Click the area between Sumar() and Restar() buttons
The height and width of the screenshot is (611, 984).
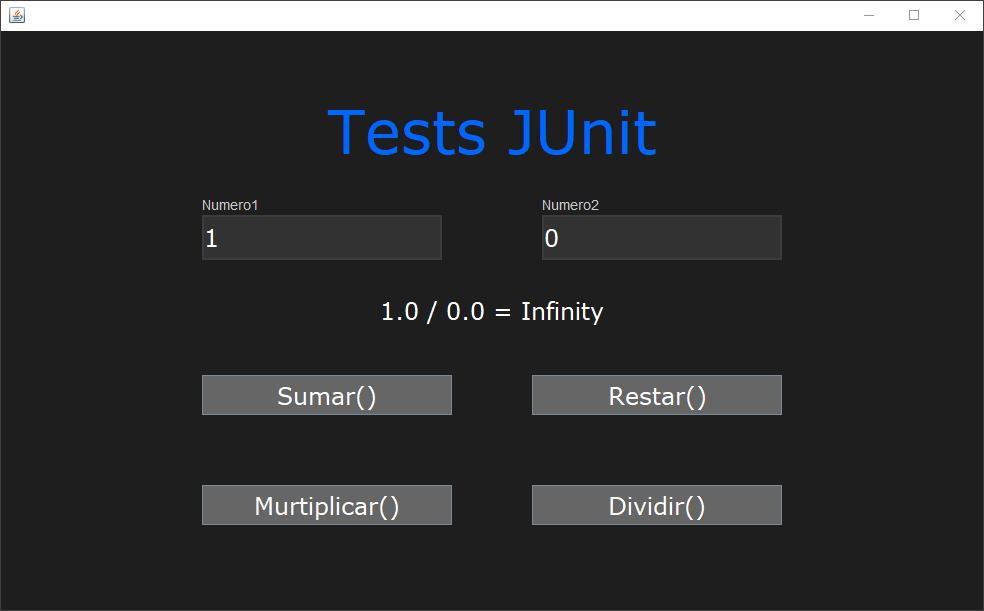tap(492, 394)
